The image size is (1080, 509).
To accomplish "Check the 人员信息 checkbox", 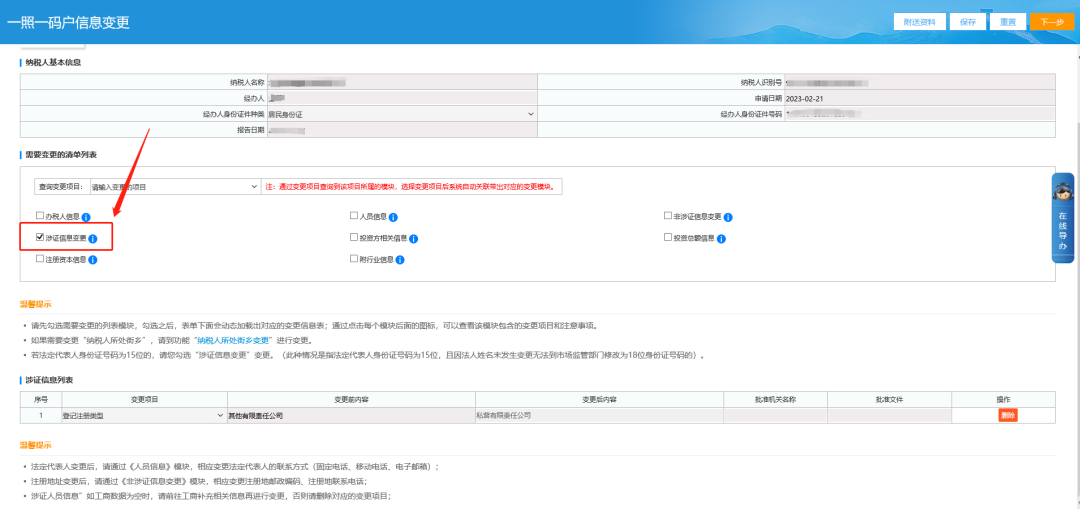I will point(354,216).
